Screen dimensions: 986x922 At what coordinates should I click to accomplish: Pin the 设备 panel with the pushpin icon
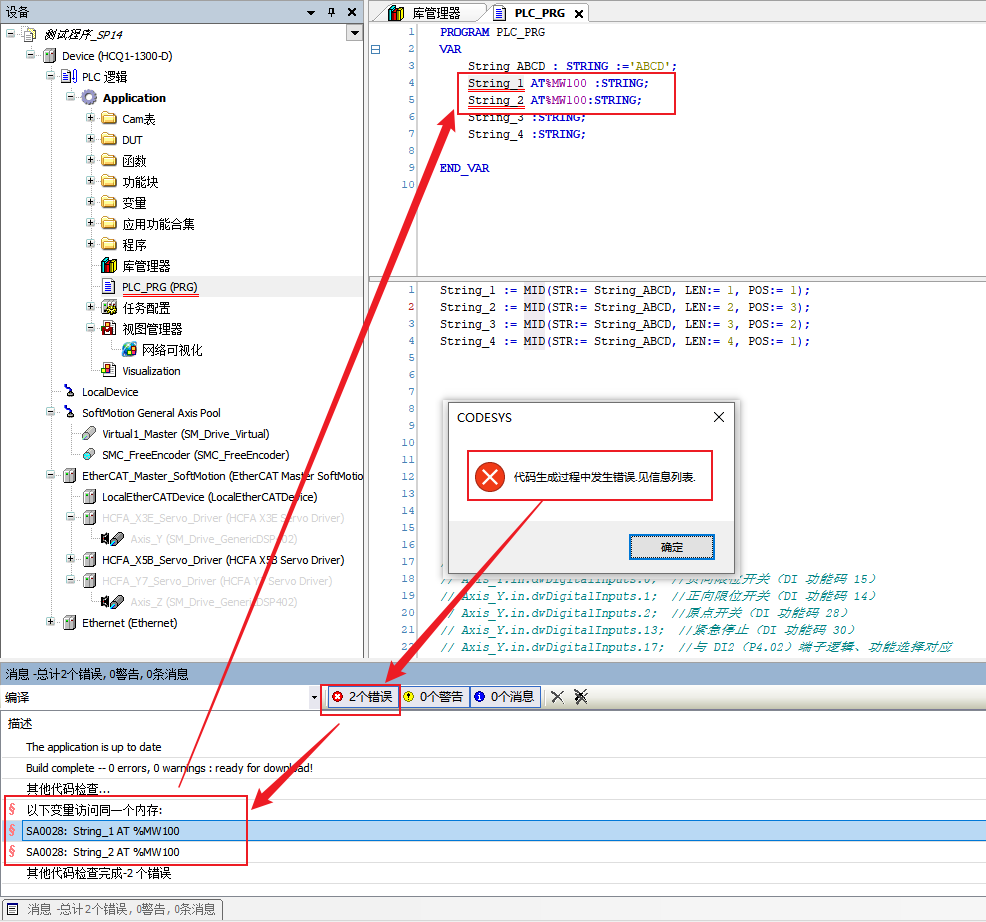331,12
